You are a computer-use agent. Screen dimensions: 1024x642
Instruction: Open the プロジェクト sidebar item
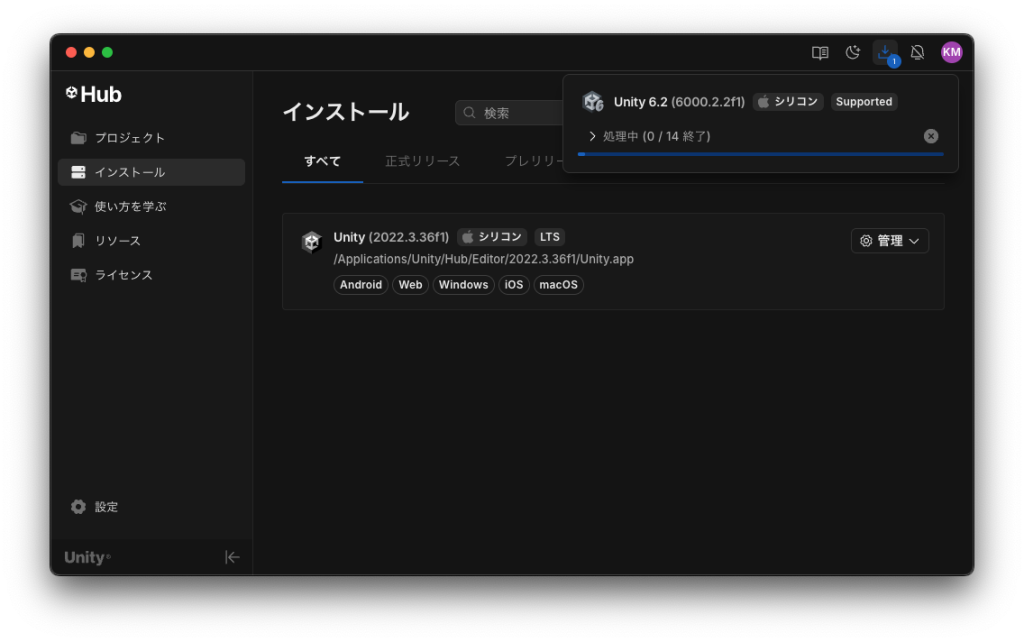click(151, 138)
